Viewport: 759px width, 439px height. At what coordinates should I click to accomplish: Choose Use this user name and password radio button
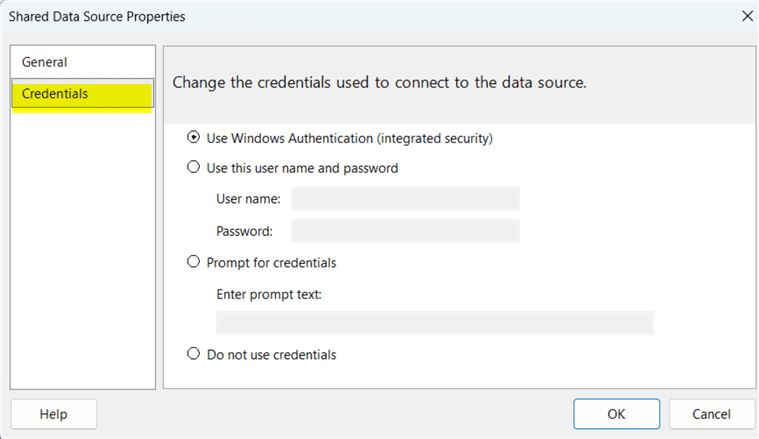[x=194, y=168]
